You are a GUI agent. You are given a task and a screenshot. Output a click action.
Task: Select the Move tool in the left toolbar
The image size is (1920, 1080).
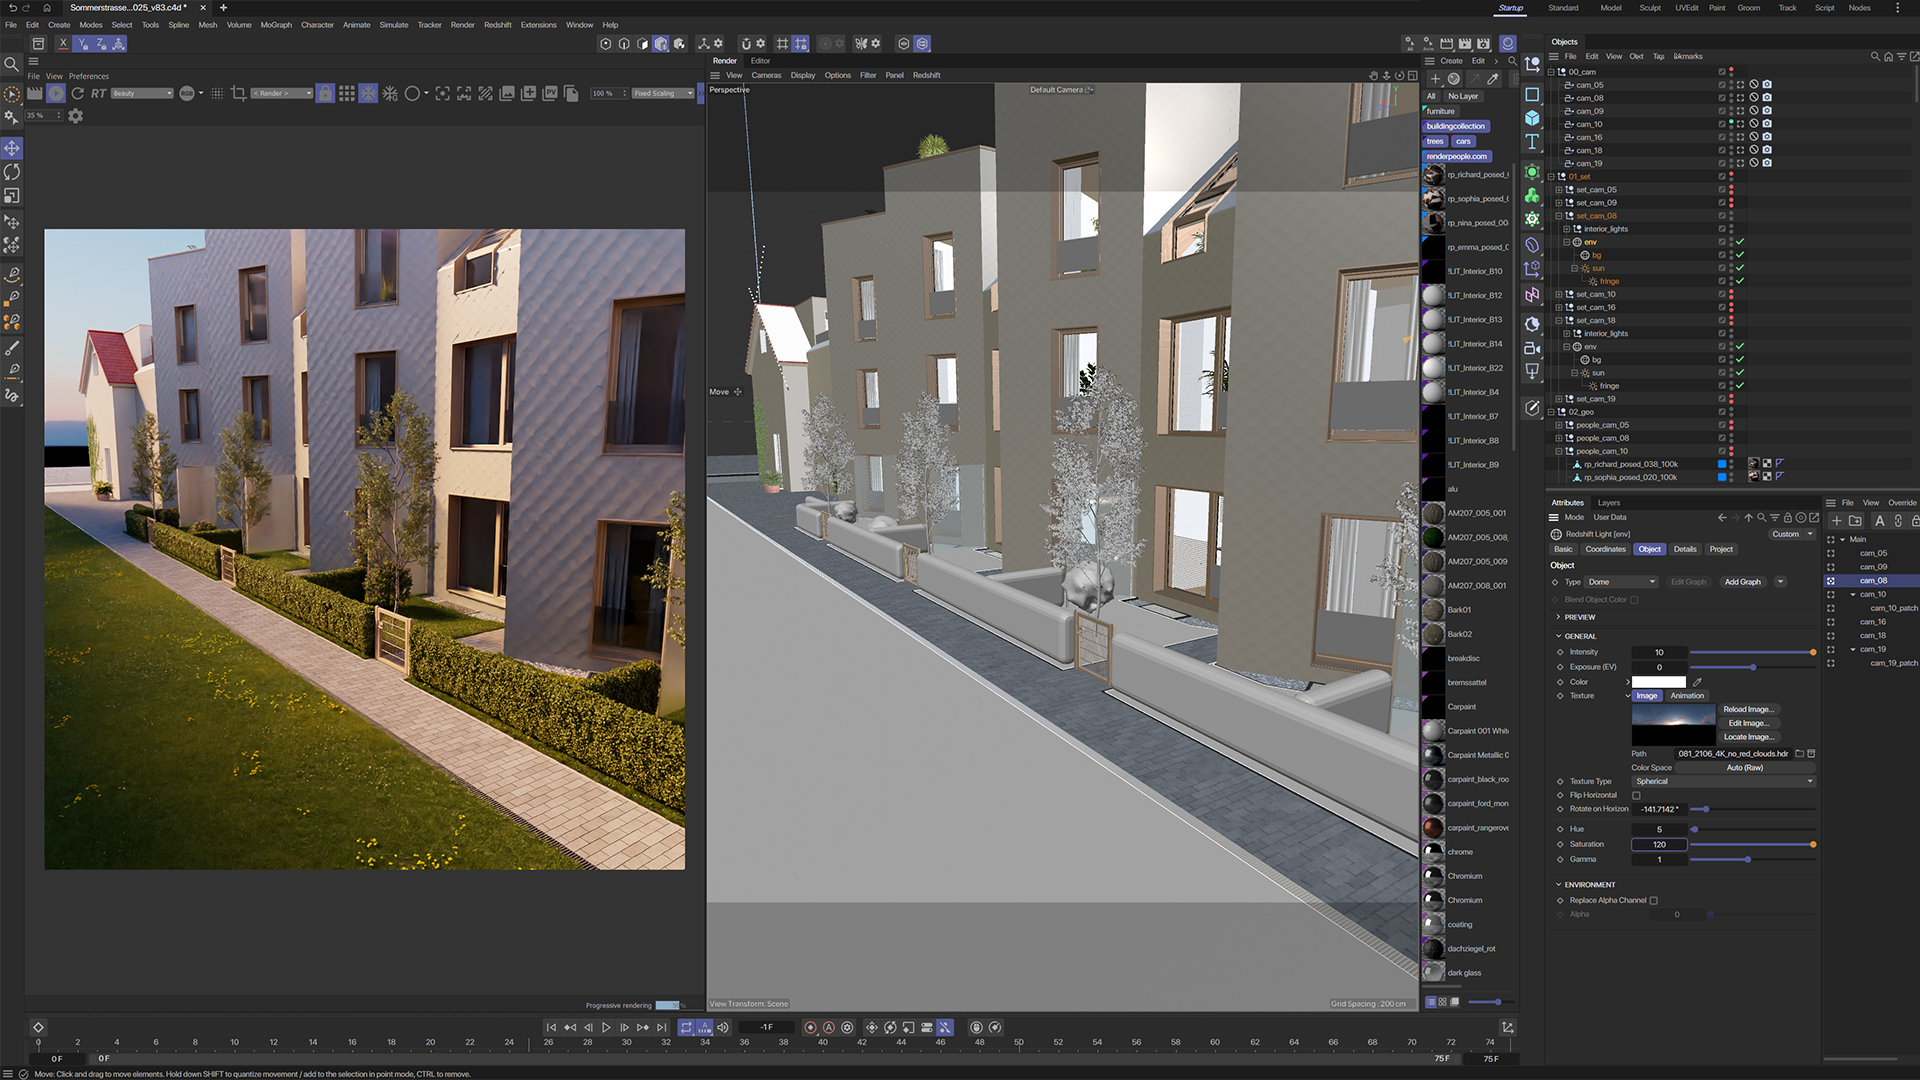point(12,148)
